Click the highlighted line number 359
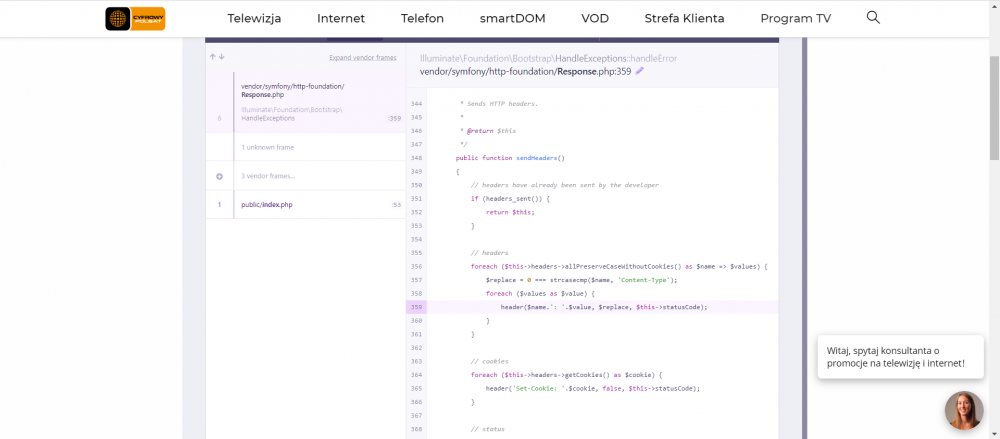The image size is (1000, 439). [416, 307]
